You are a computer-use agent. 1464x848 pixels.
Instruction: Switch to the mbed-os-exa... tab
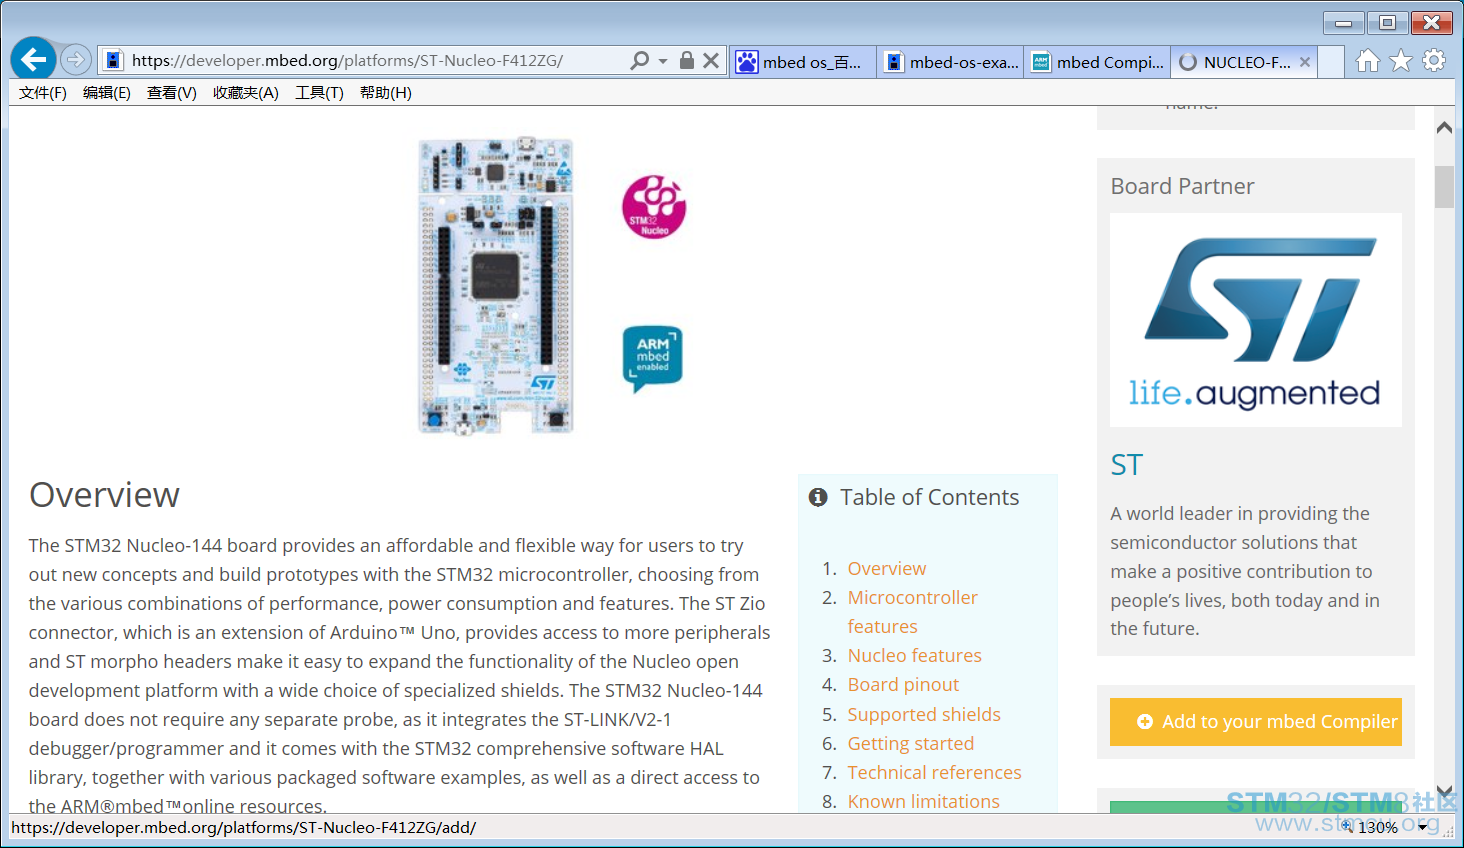coord(951,62)
